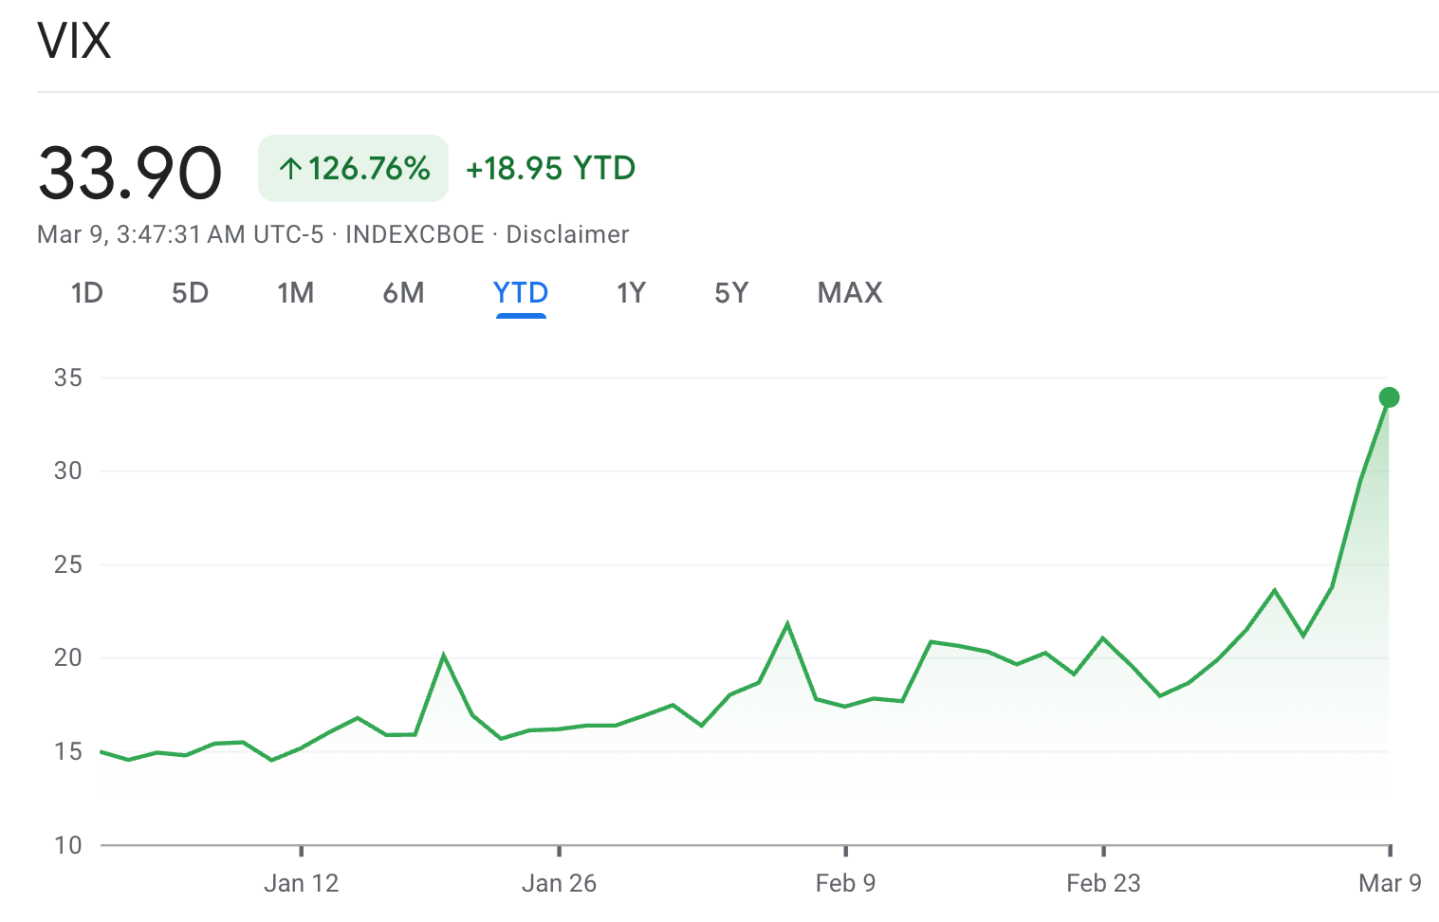Click the Jan 12 date axis label
Screen dimensions: 1439x922
tap(301, 883)
